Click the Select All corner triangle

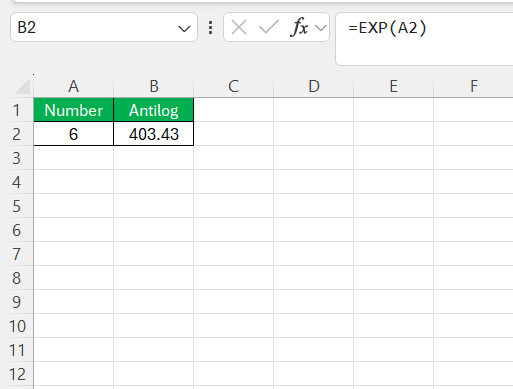(x=23, y=87)
